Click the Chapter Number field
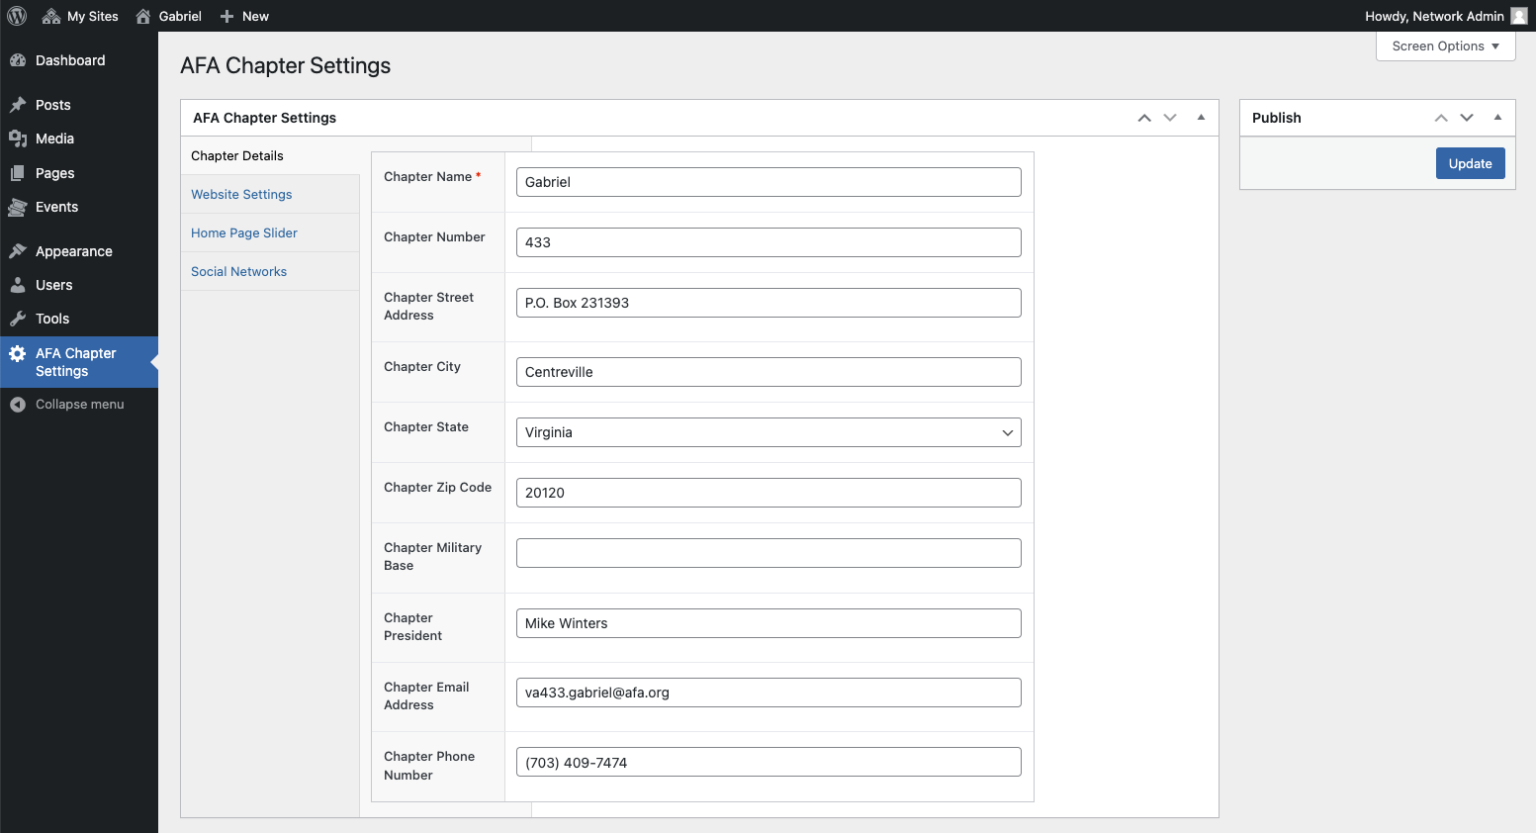 pos(769,242)
